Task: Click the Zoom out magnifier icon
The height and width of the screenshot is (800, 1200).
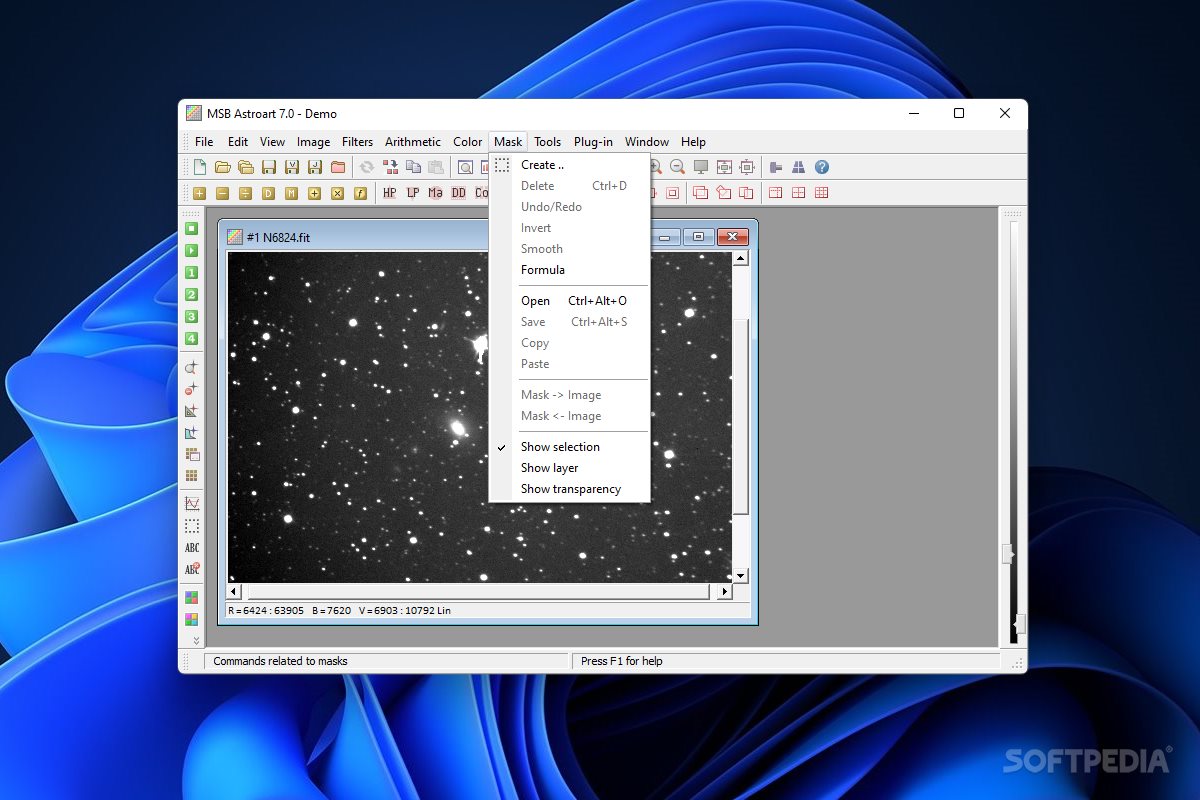Action: [677, 167]
